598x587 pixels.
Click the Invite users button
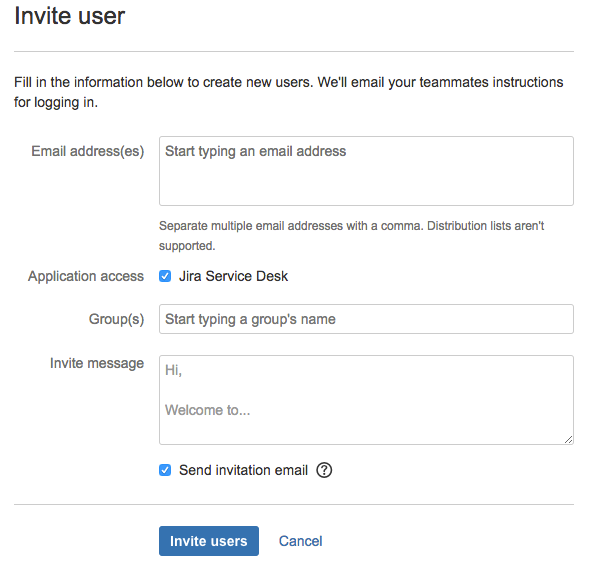[209, 541]
